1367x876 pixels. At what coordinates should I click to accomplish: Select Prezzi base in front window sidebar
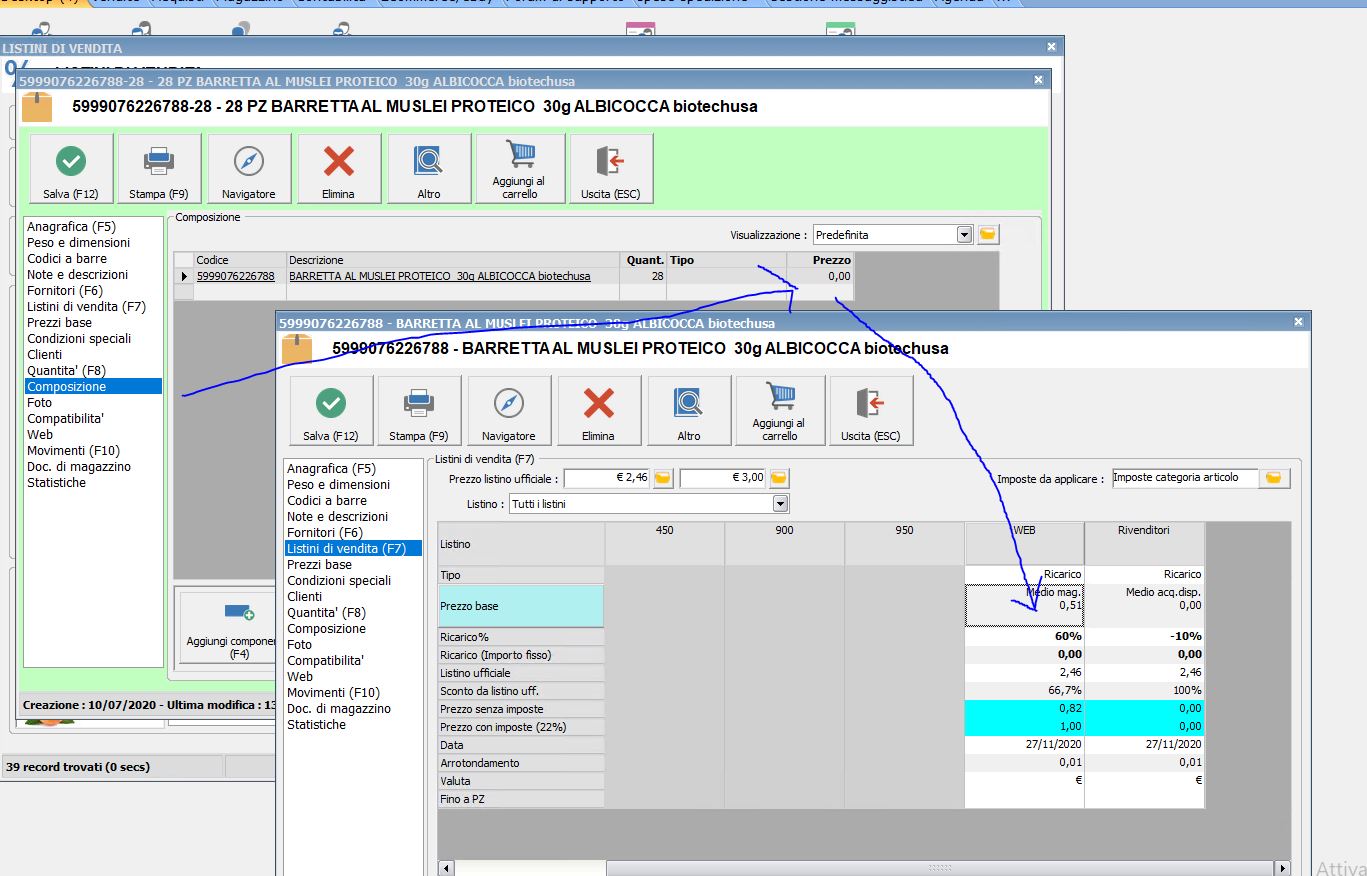tap(319, 565)
